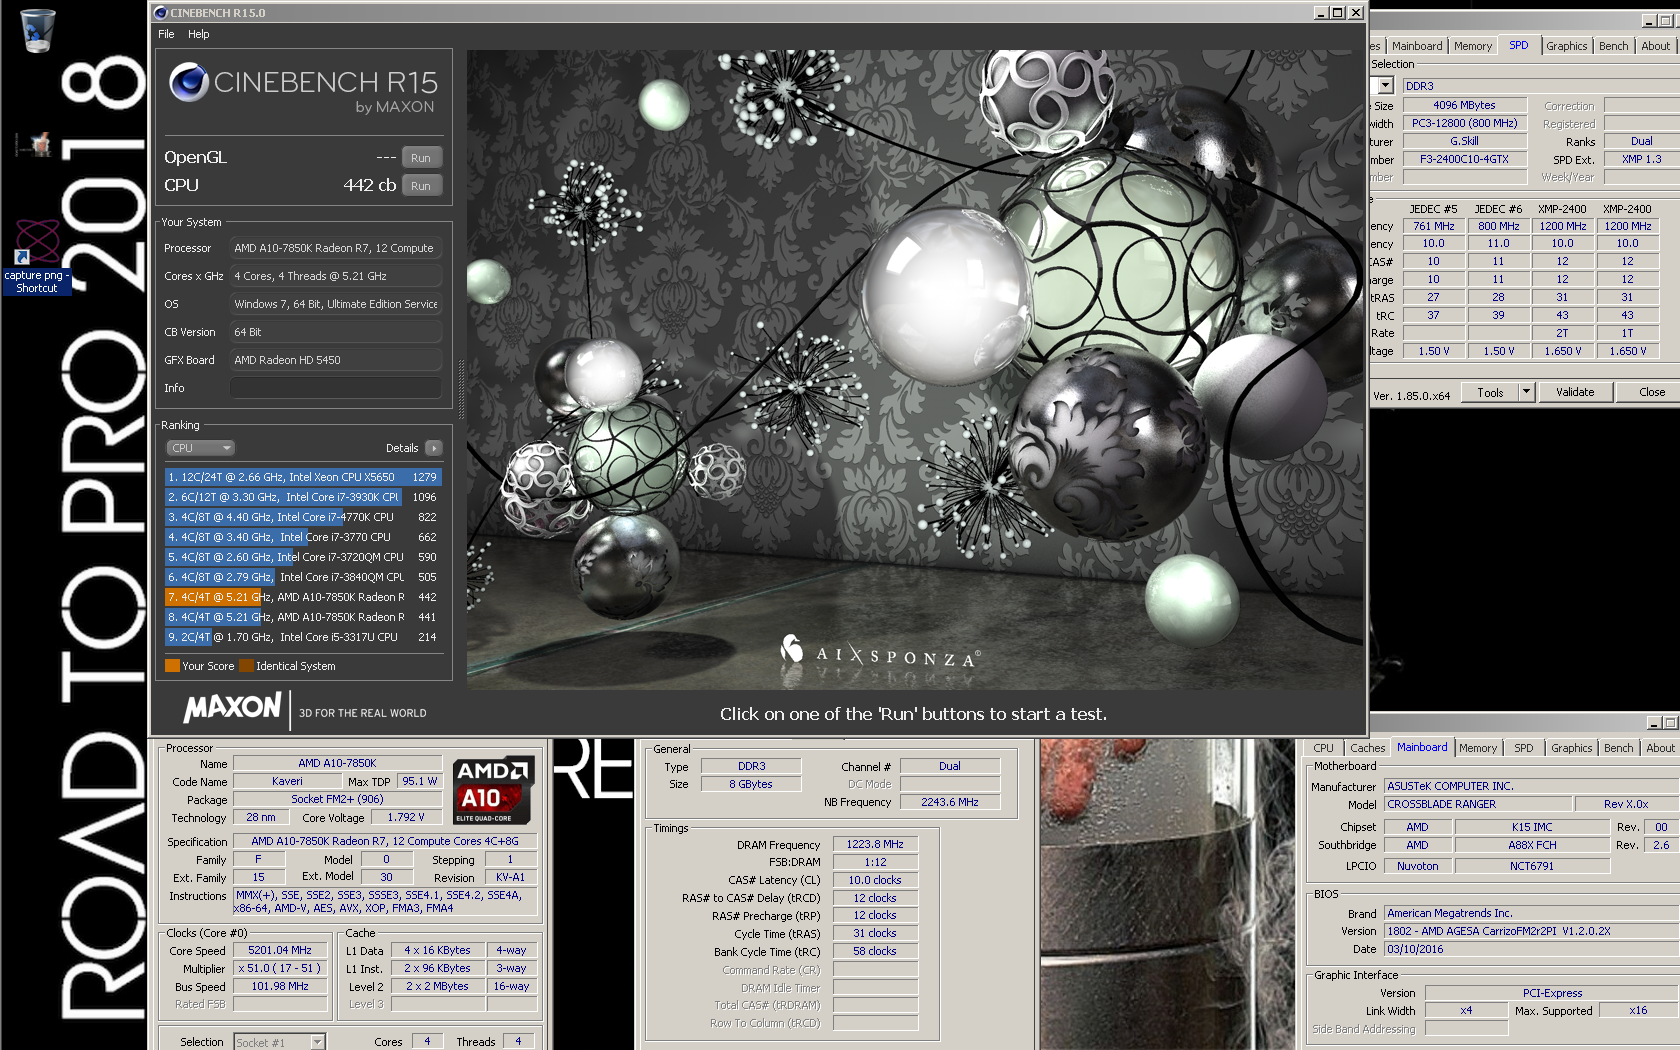Run the OpenGL benchmark
Screen dimensions: 1680x1050
[421, 158]
